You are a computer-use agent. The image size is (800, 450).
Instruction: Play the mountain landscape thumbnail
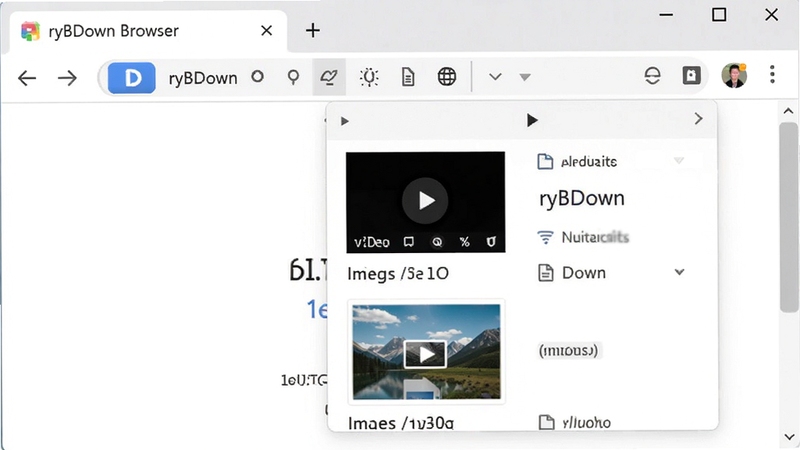coord(426,354)
